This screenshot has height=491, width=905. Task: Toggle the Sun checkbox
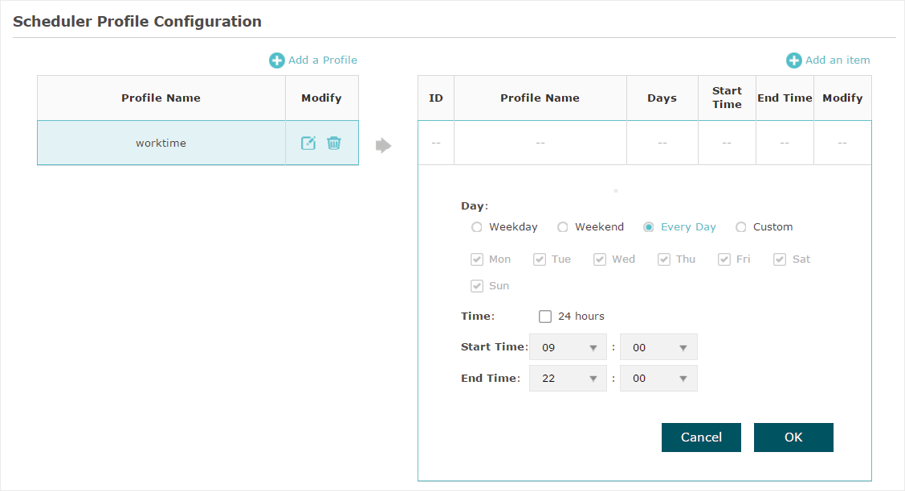click(477, 286)
